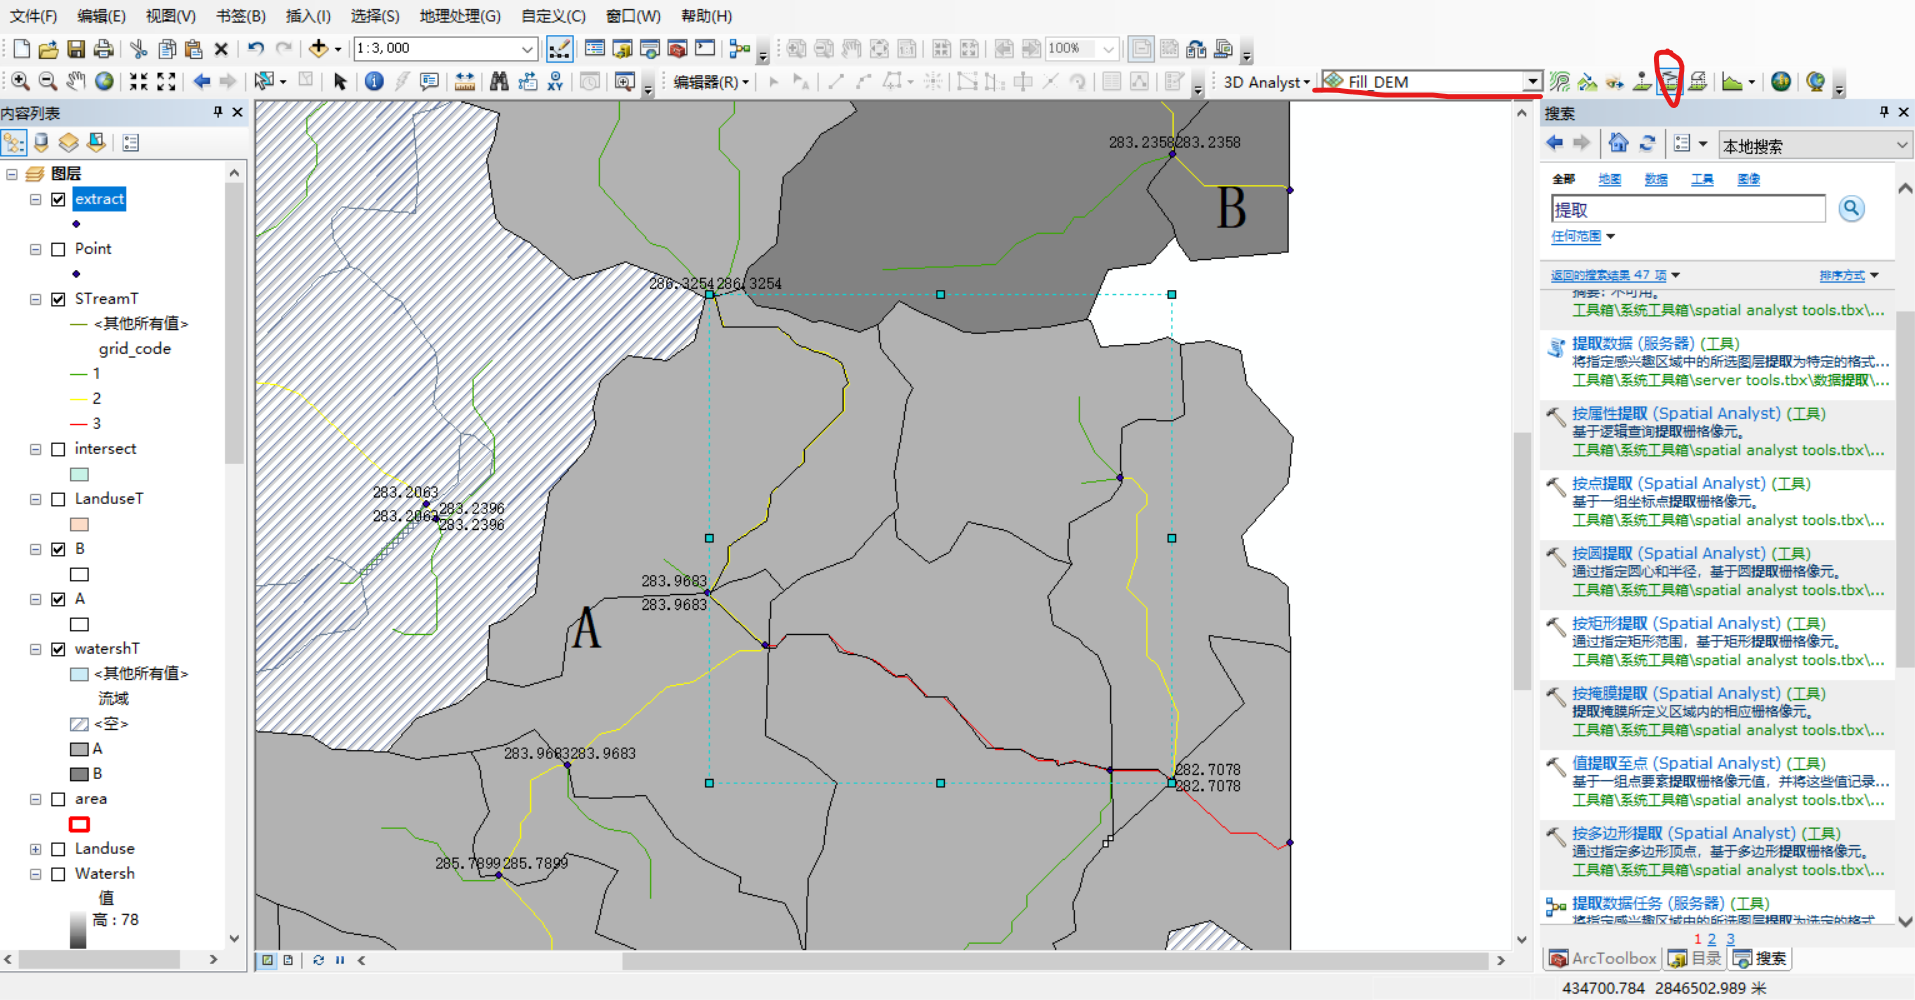Select the Pan hand tool
This screenshot has width=1915, height=1000.
click(x=76, y=81)
